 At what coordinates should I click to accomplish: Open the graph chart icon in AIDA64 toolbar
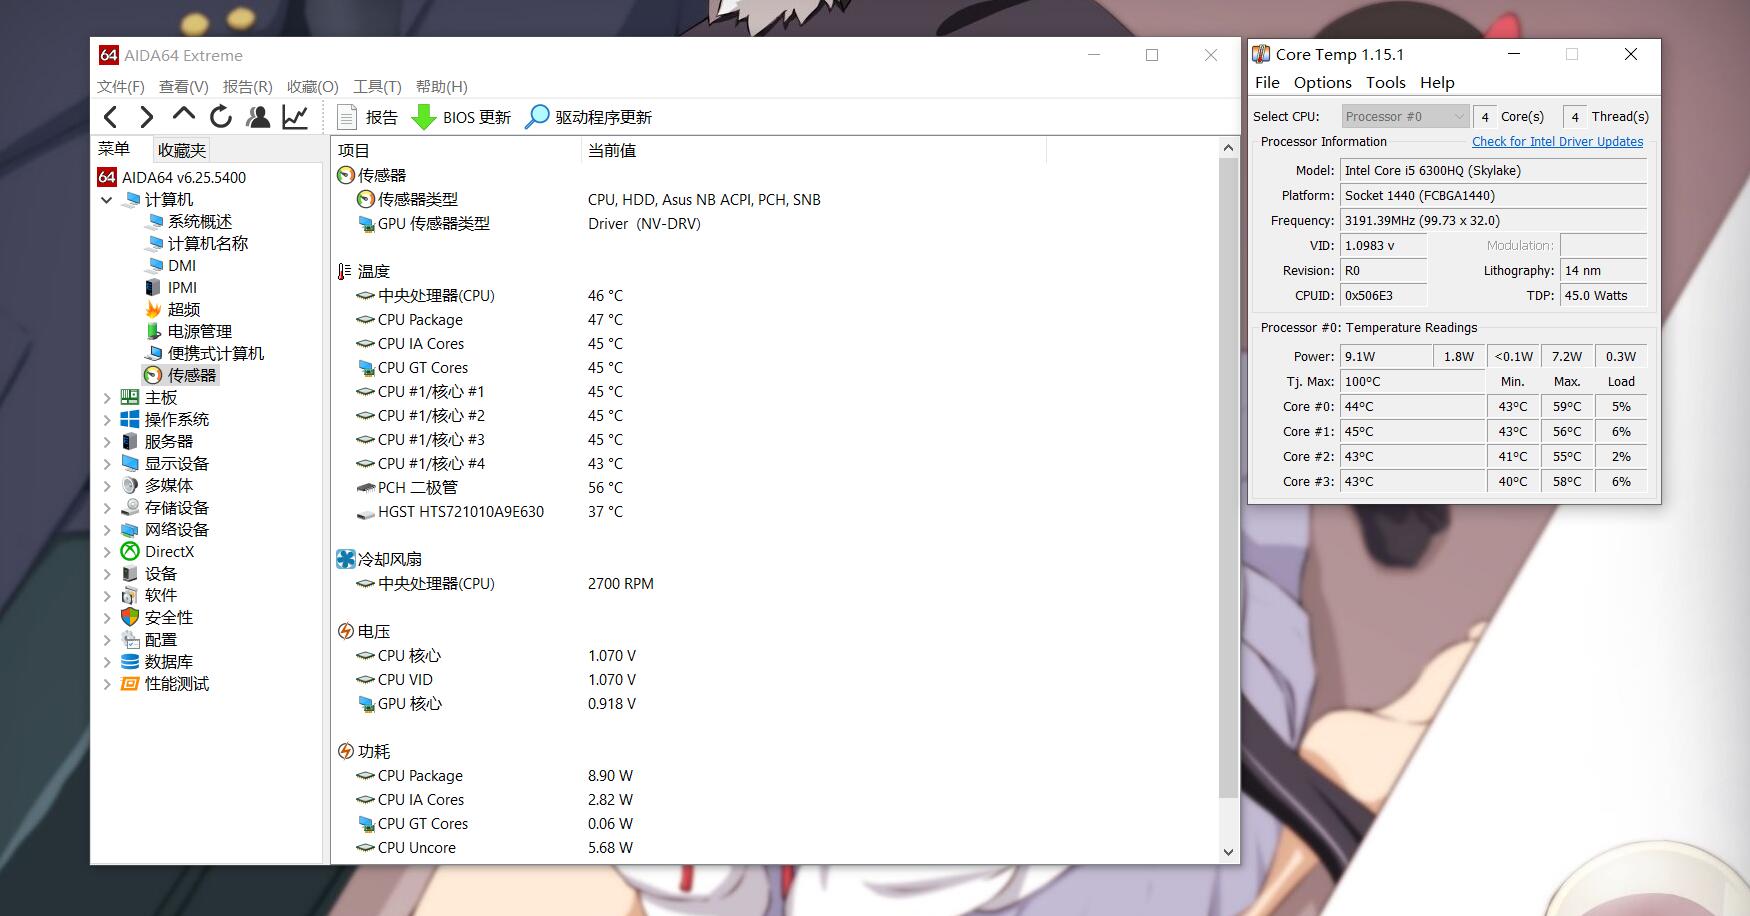295,117
